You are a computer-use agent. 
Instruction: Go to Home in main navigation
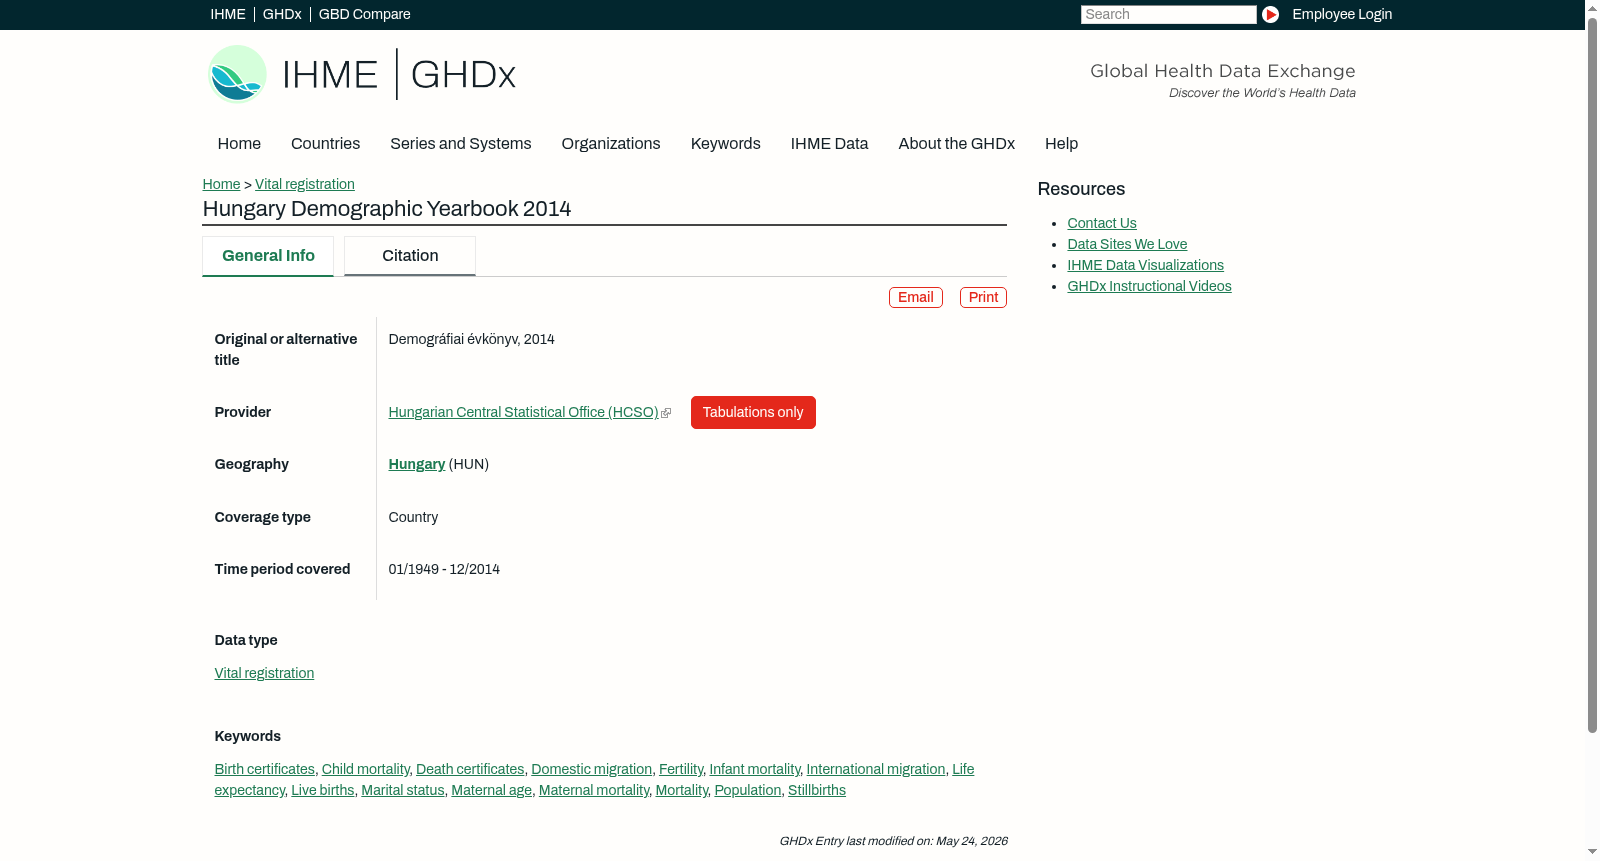point(239,144)
